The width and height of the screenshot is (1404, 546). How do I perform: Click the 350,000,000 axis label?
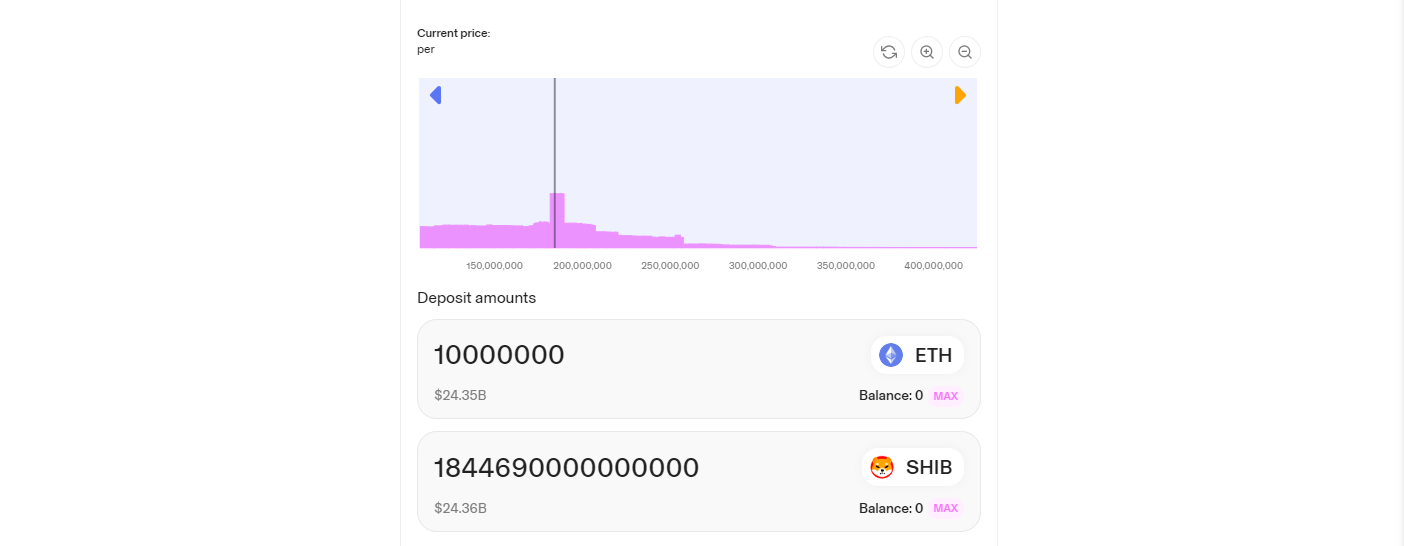pyautogui.click(x=846, y=266)
